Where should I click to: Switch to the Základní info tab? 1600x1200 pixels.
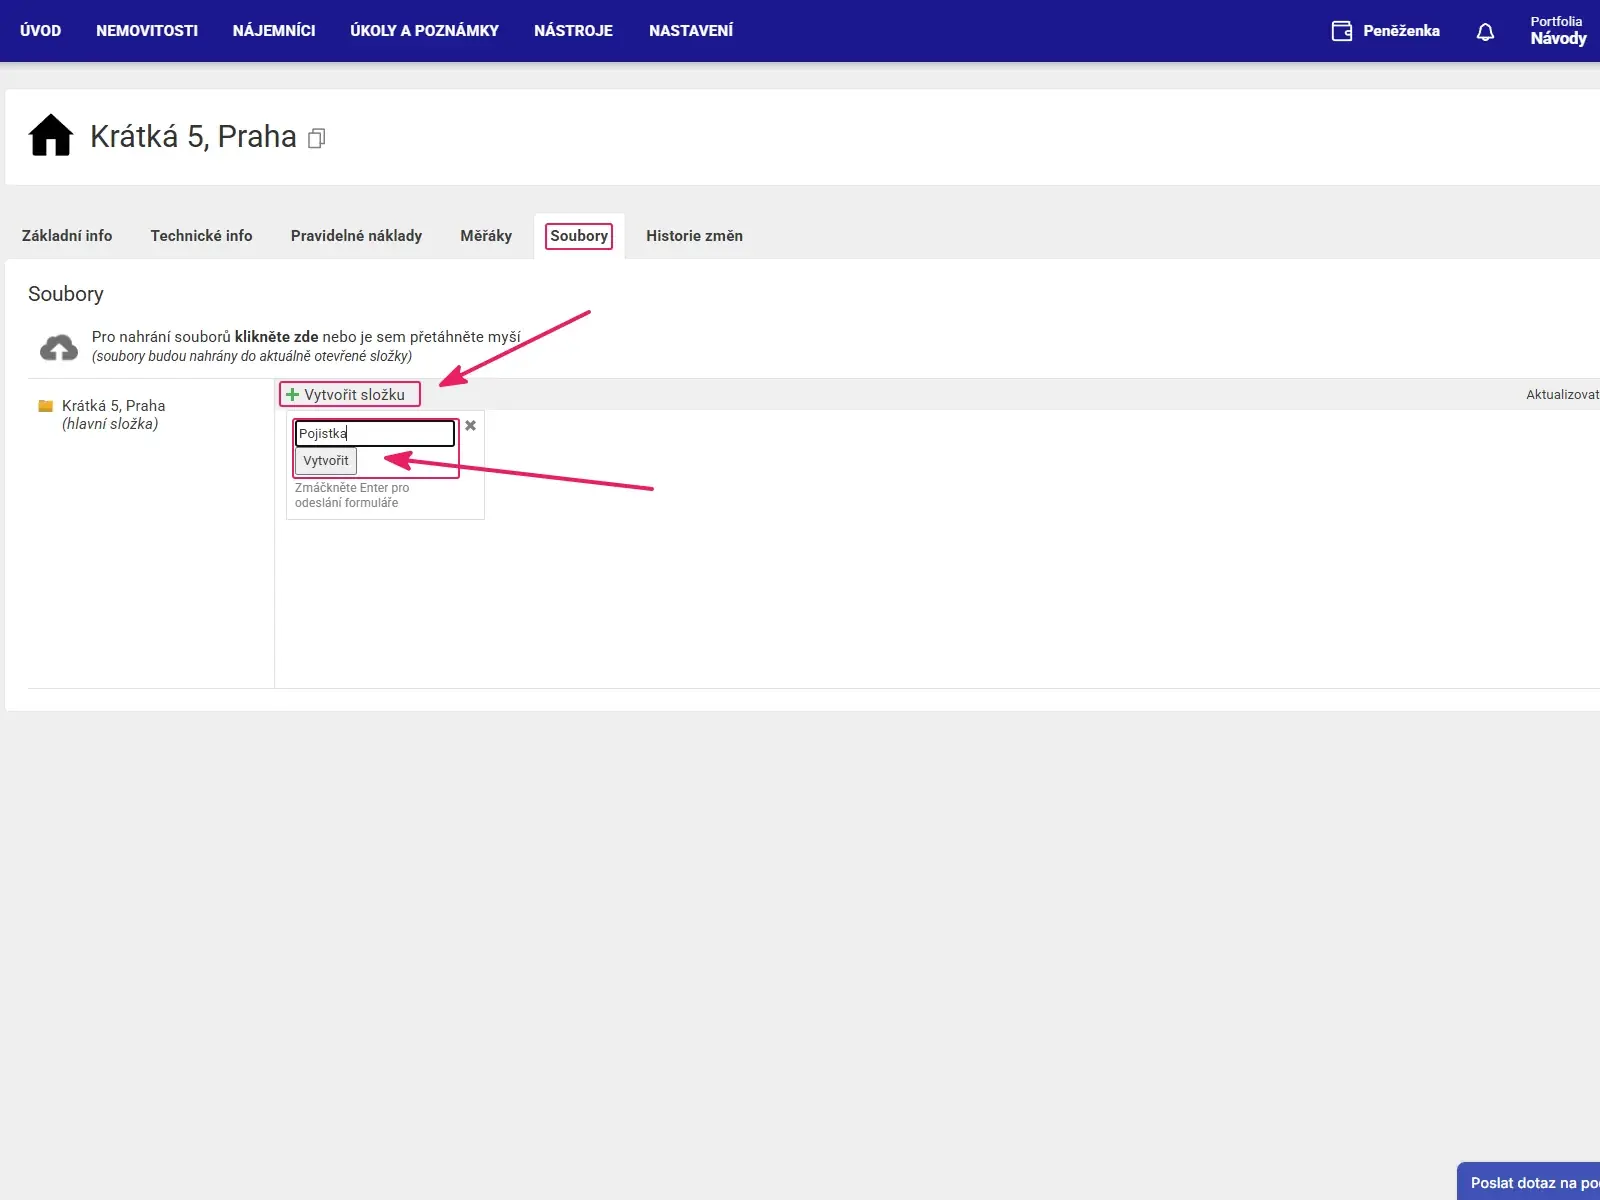coord(67,236)
